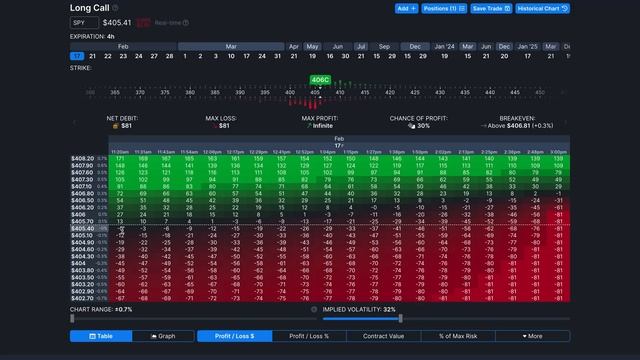Select expiration date Mar 1
Image resolution: width=640 pixels, height=360 pixels.
[185, 56]
